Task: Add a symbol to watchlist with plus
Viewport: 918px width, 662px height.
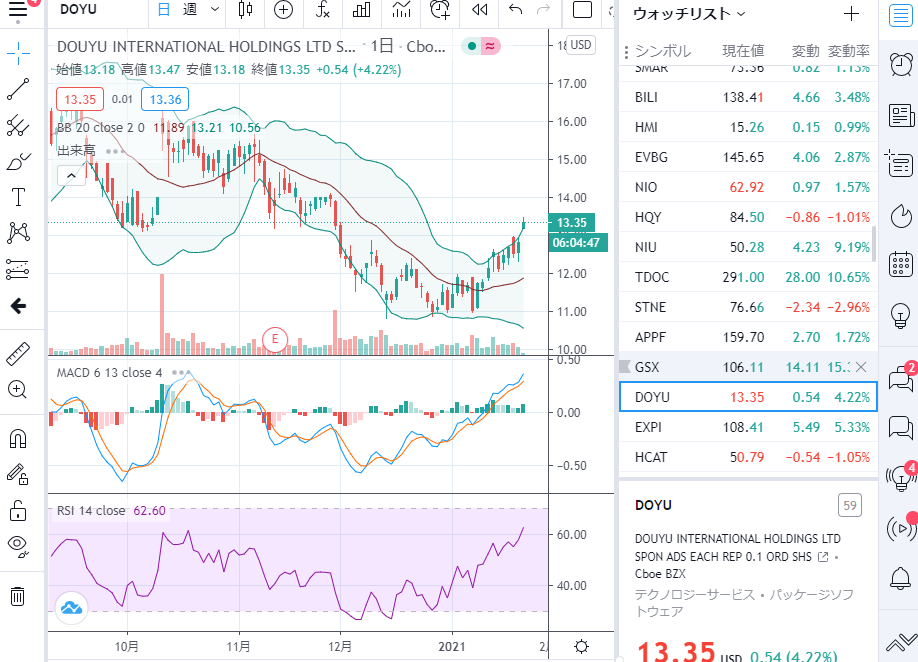Action: click(851, 14)
